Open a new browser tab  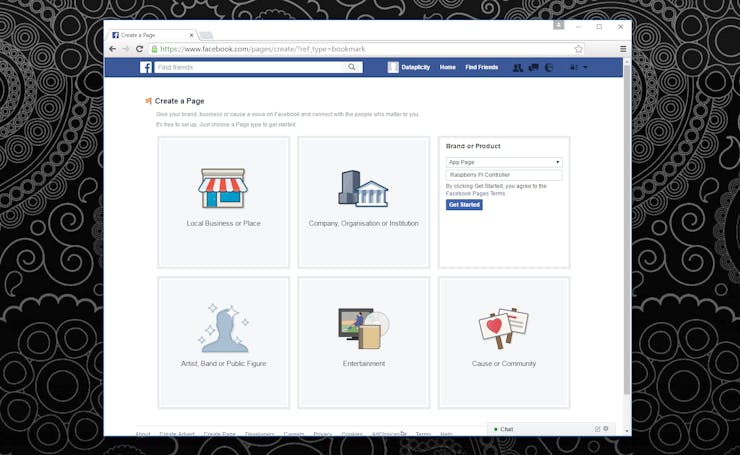click(x=206, y=35)
